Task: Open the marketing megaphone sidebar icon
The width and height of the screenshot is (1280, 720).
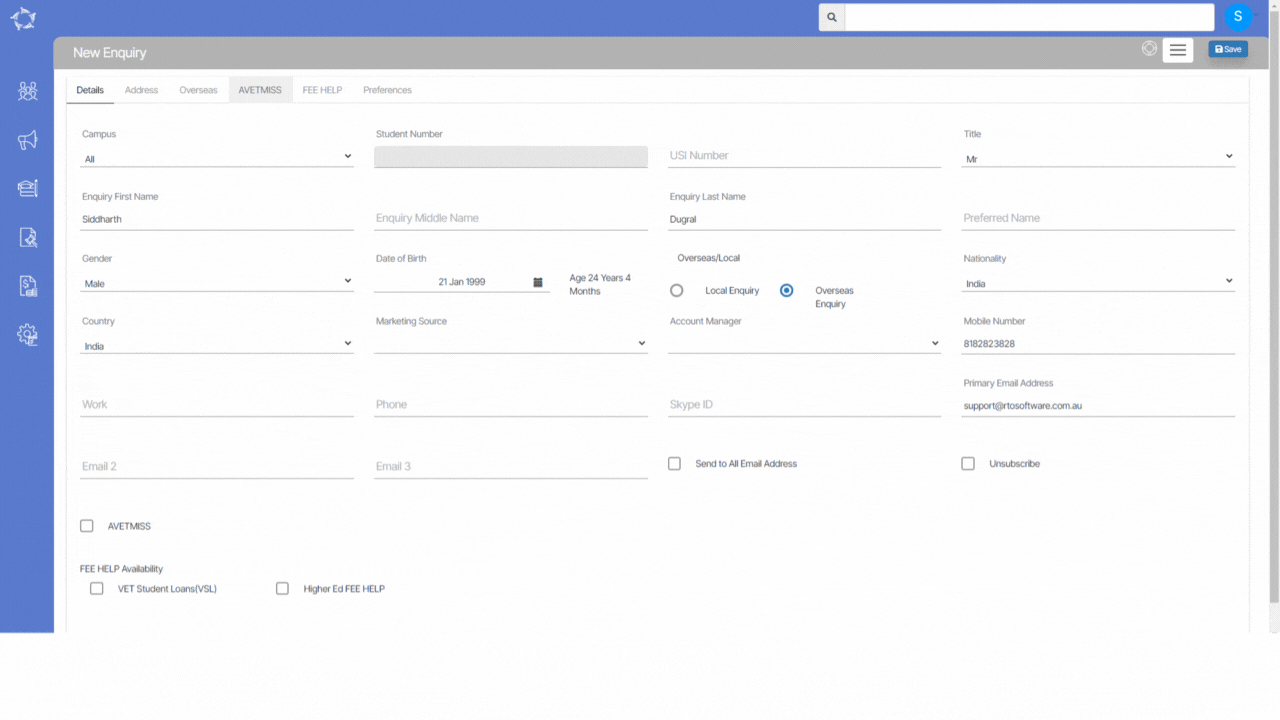Action: point(27,140)
